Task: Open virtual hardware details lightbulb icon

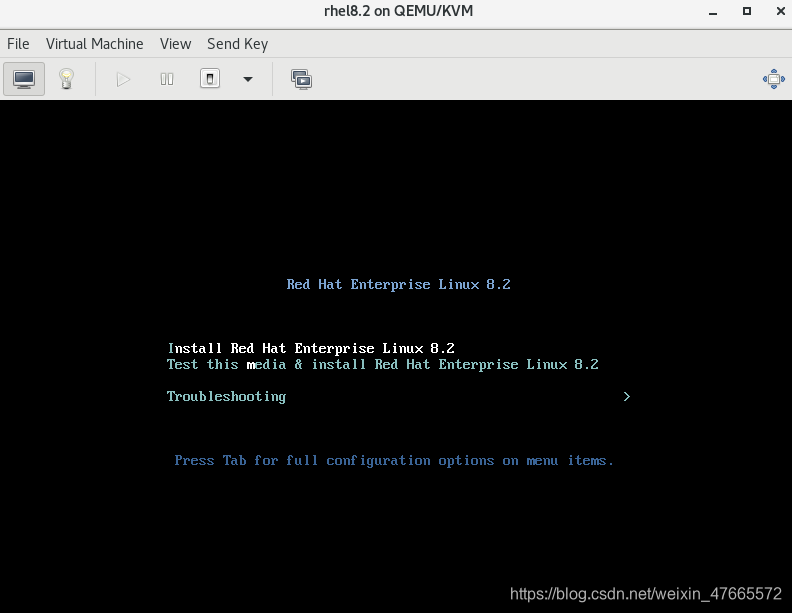Action: pos(66,79)
